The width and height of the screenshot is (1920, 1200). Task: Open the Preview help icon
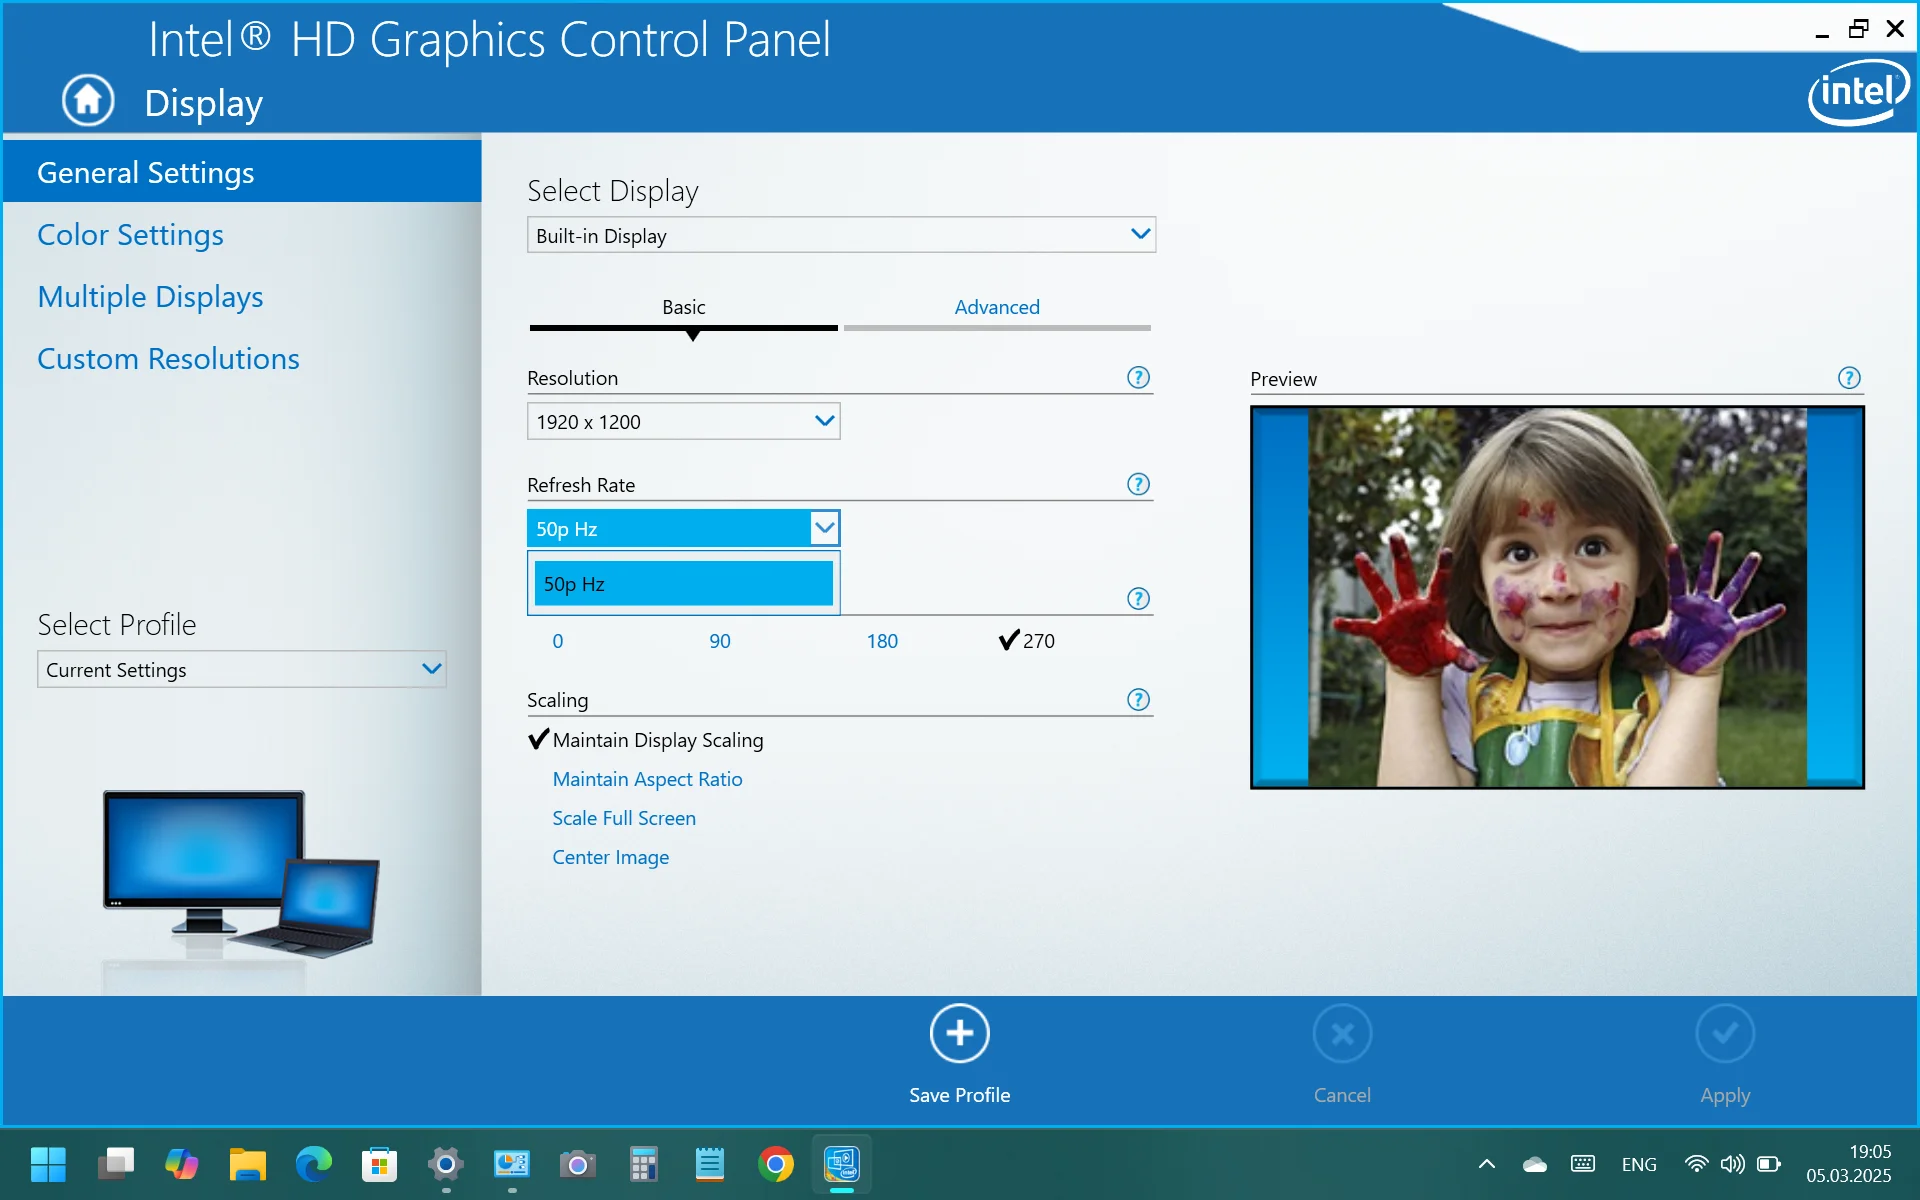click(1849, 378)
